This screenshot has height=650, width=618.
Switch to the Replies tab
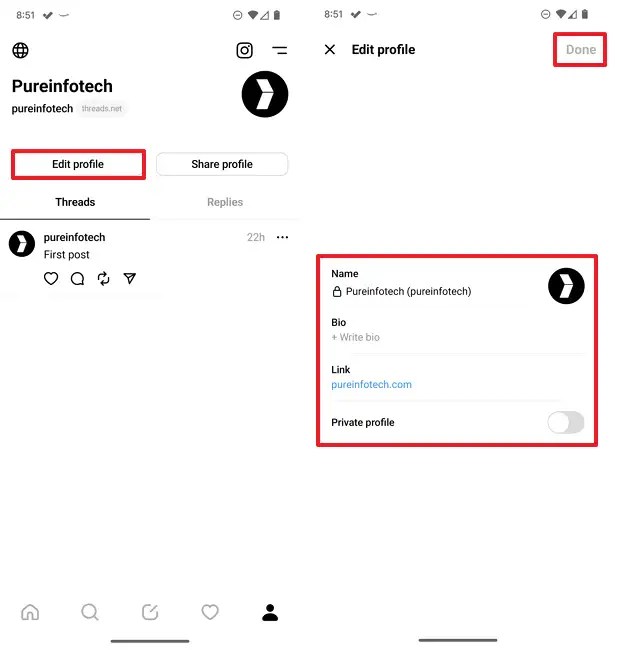coord(225,202)
